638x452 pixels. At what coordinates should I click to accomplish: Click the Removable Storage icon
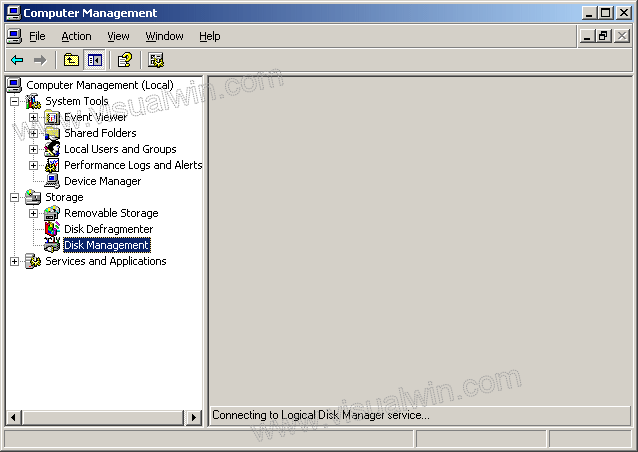[x=52, y=213]
